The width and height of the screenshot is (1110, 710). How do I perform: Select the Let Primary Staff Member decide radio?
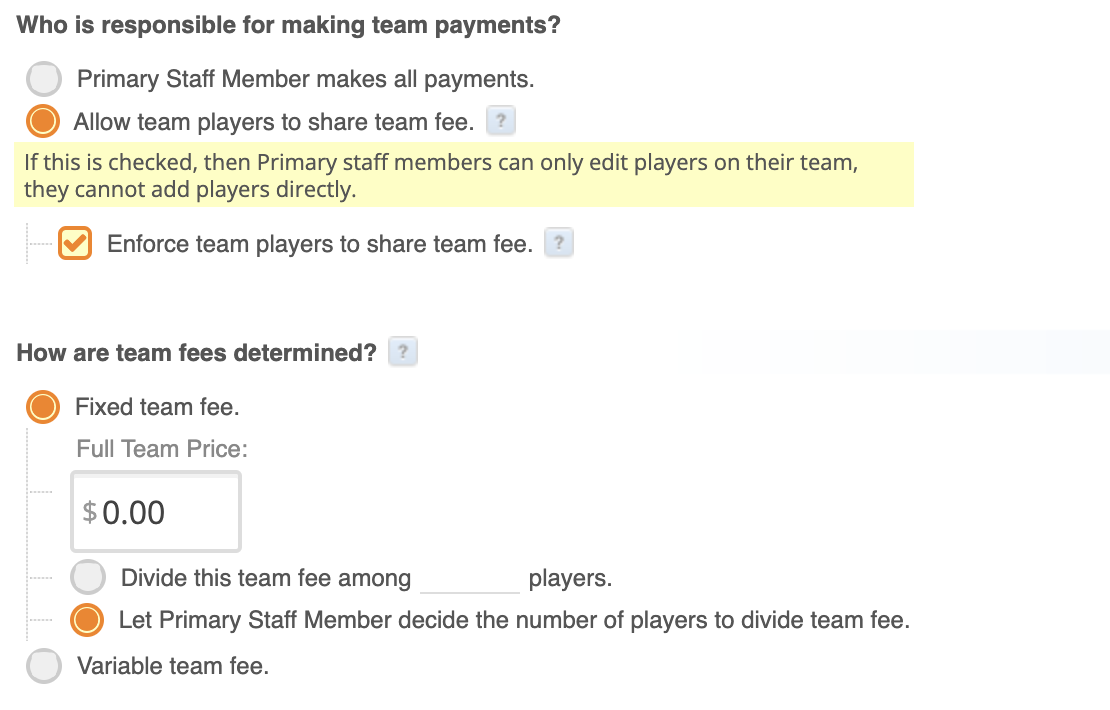tap(87, 620)
